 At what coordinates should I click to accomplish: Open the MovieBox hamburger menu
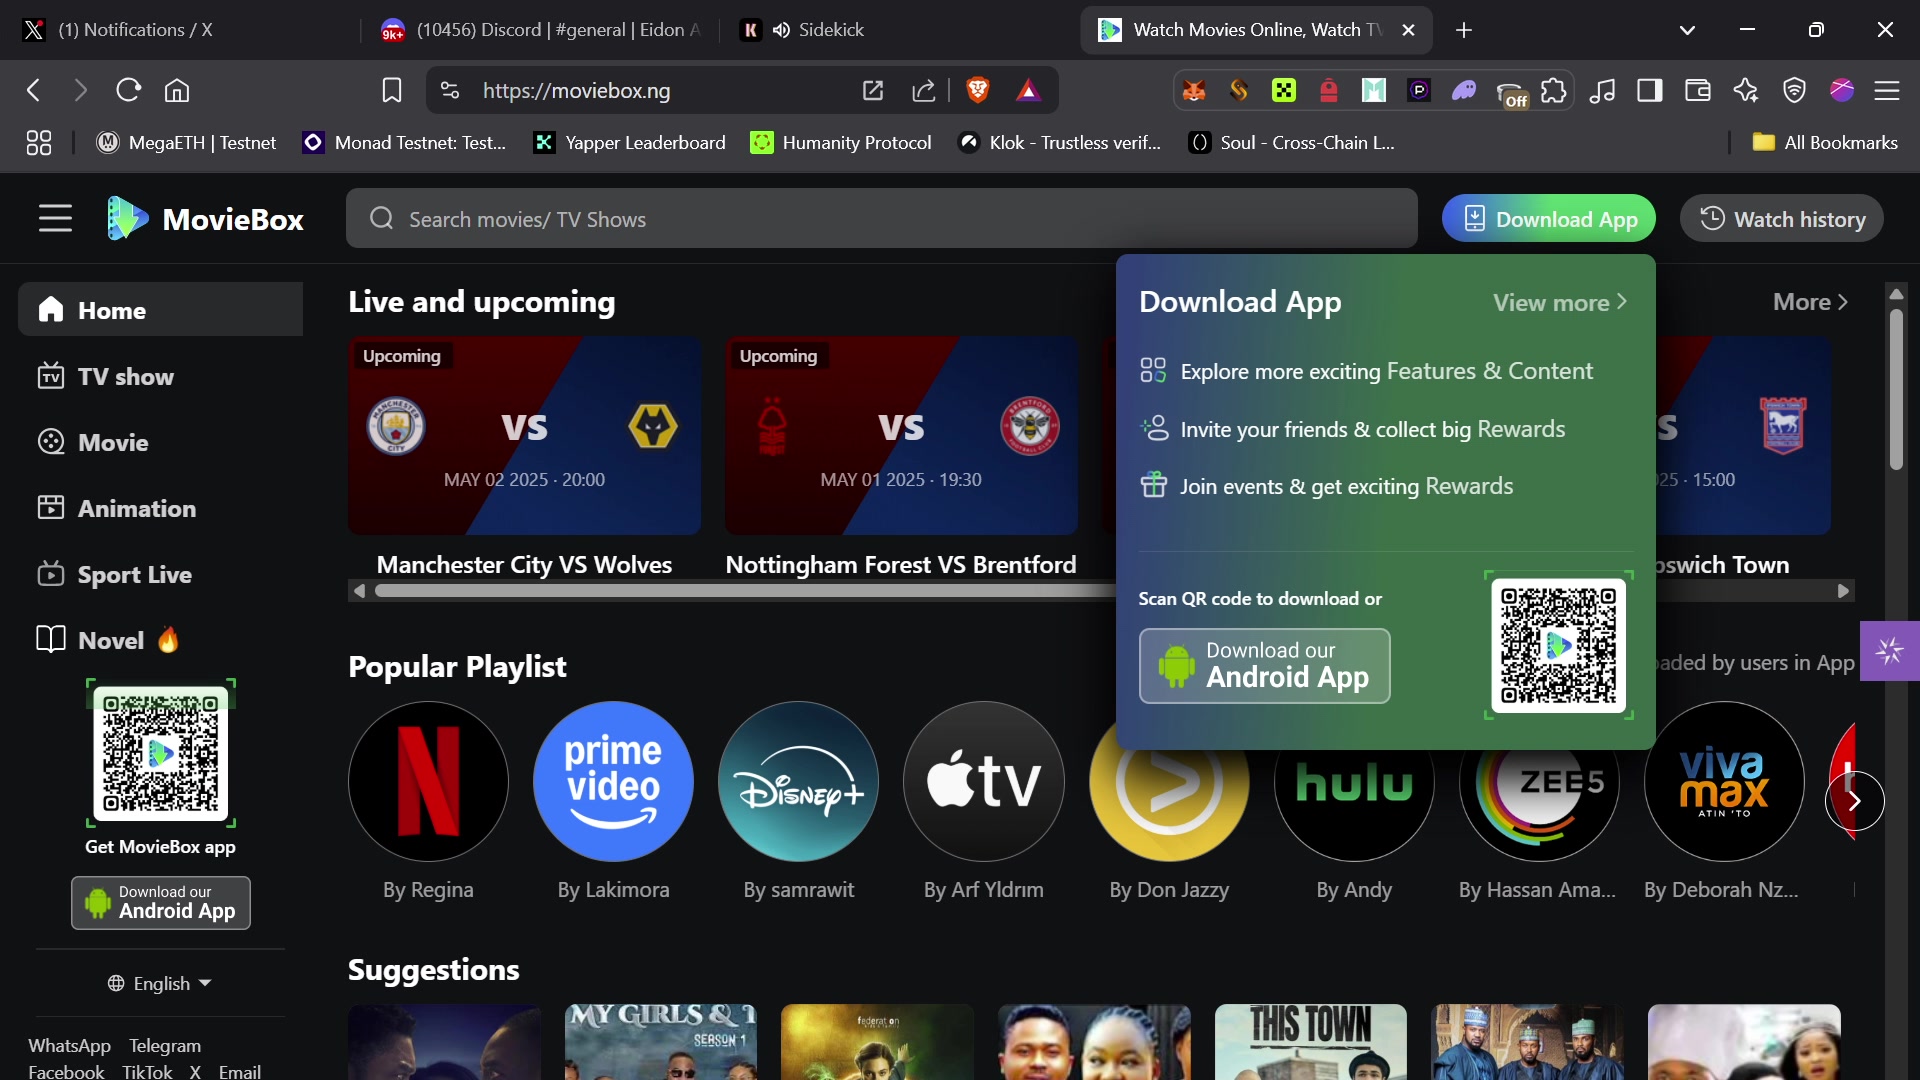(55, 219)
